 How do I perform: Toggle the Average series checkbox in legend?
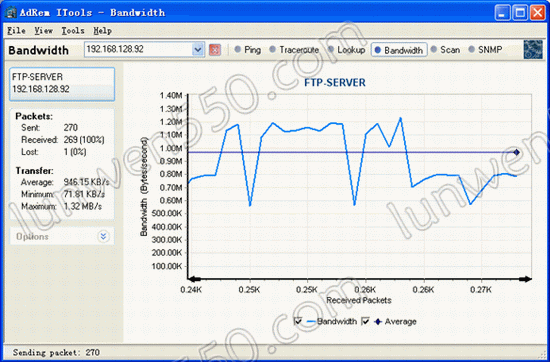click(x=366, y=321)
